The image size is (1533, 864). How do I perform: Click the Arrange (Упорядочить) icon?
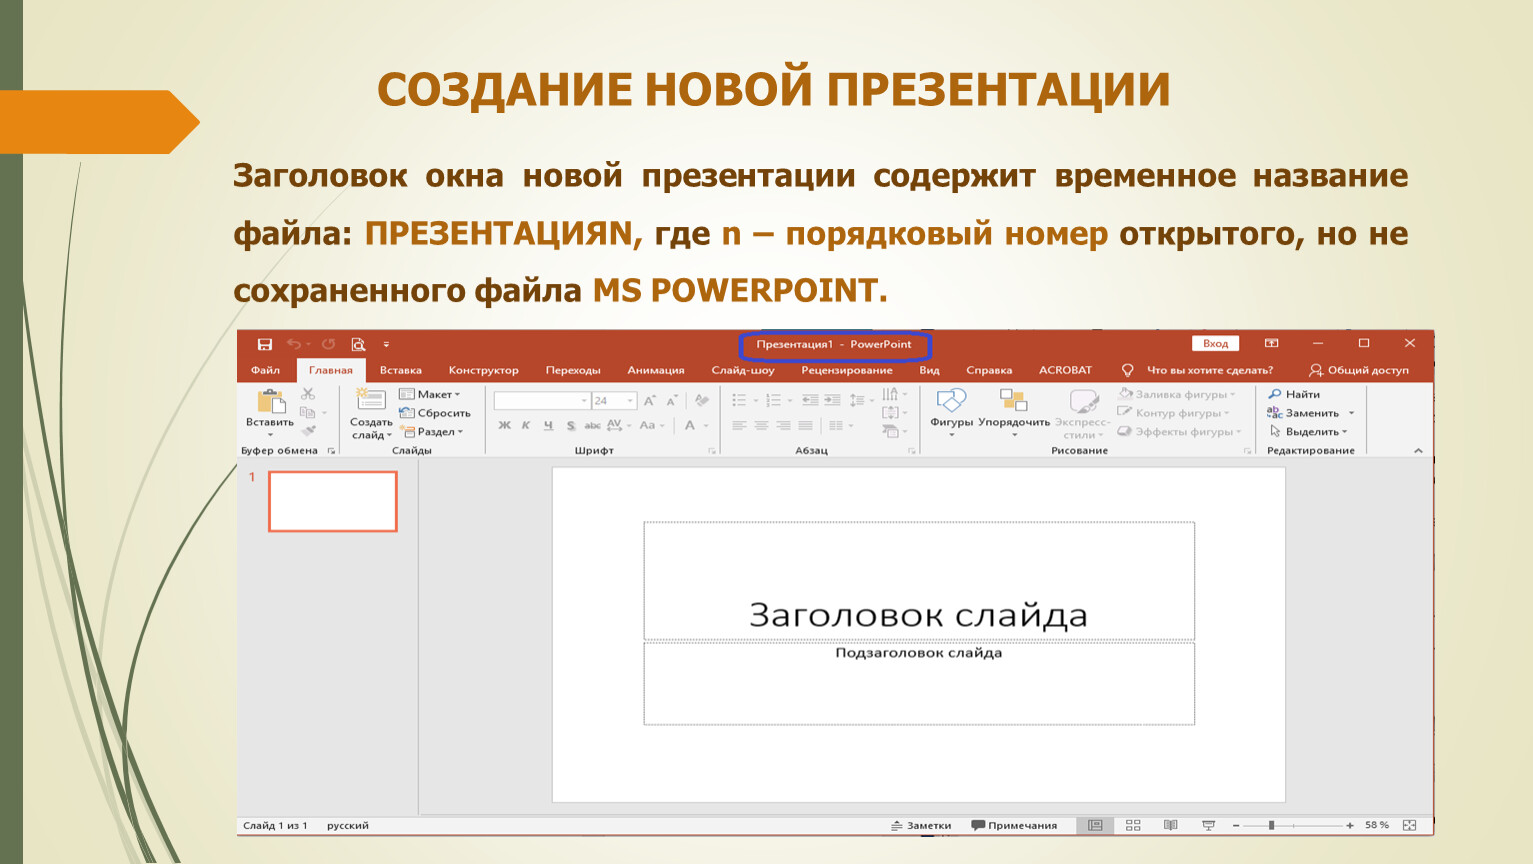(1013, 402)
